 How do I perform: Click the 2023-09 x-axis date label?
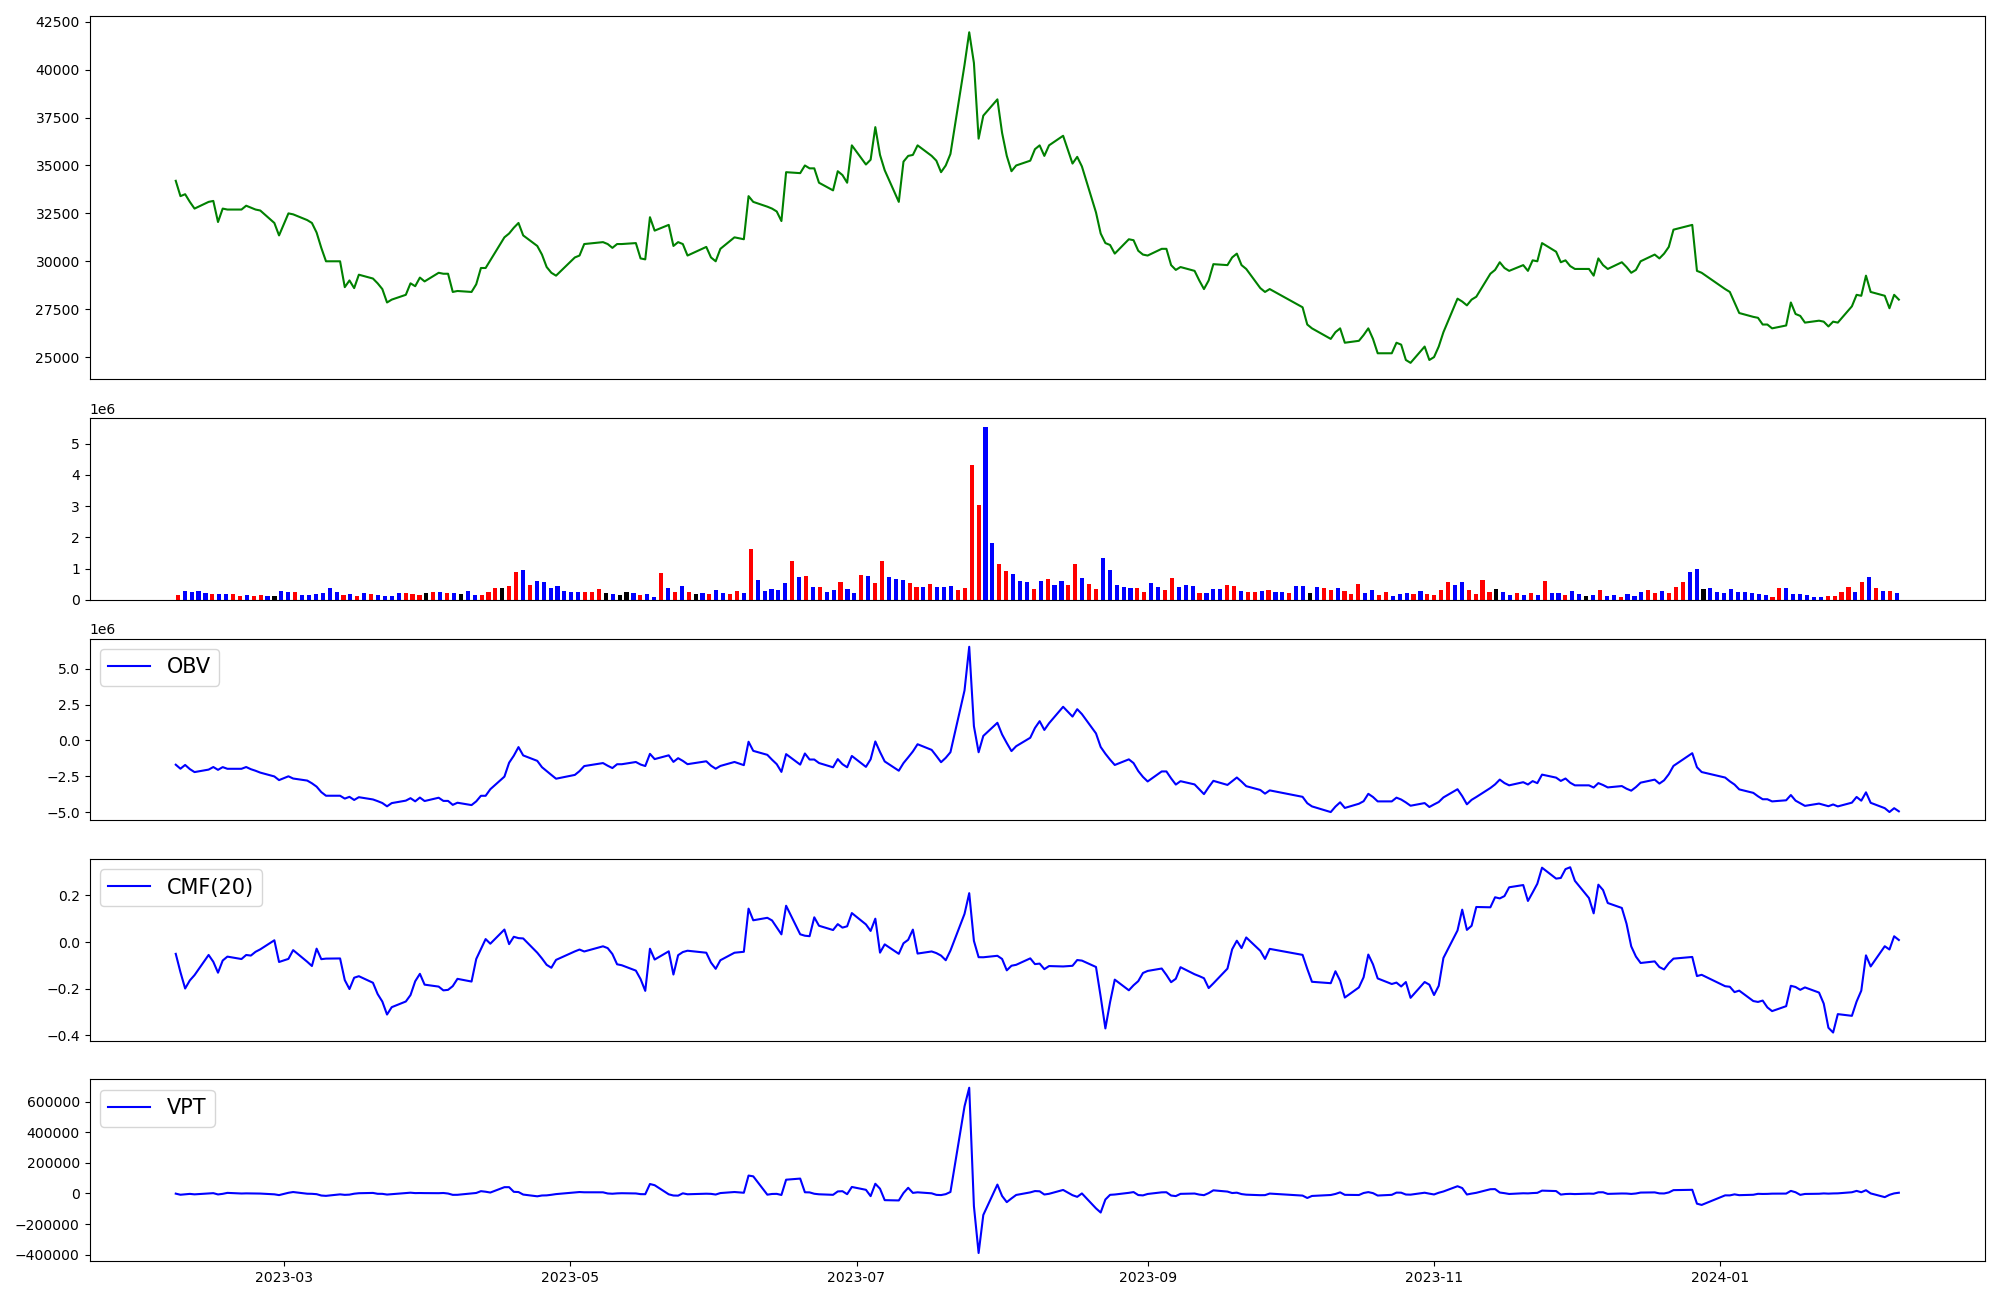(1148, 1276)
